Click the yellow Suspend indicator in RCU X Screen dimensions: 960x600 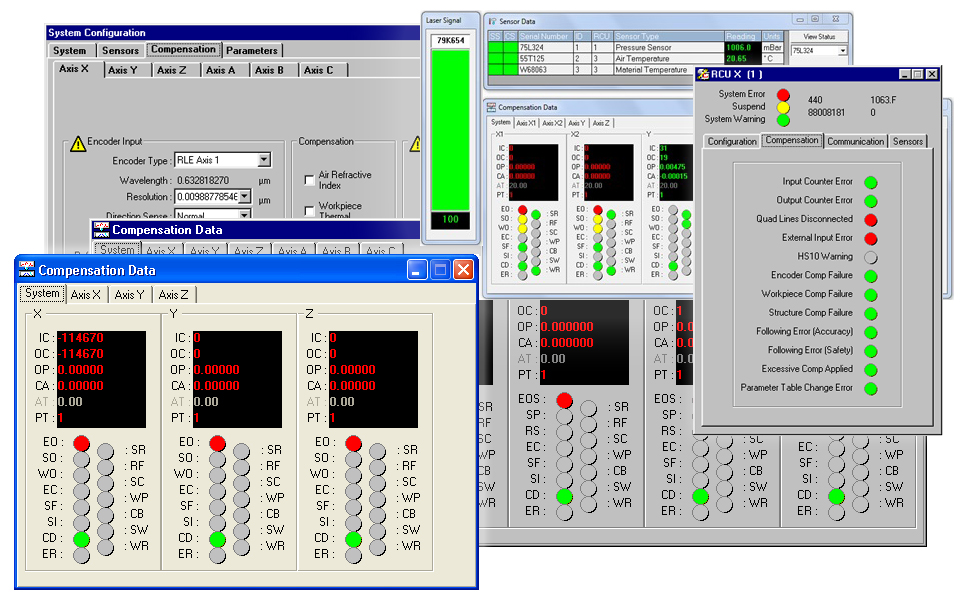tap(783, 108)
